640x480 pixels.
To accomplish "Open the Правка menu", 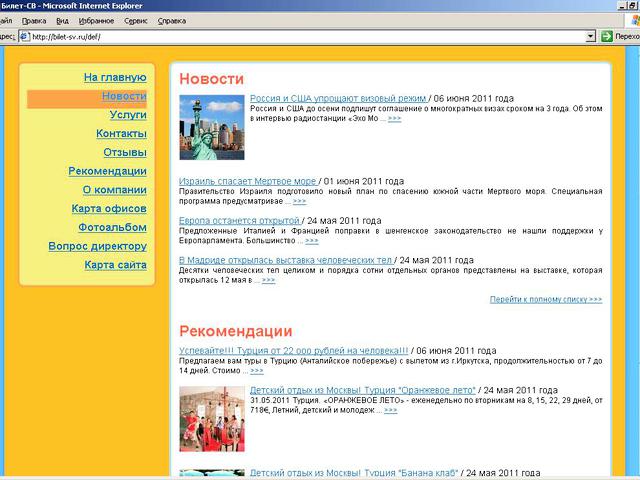I will pyautogui.click(x=33, y=20).
